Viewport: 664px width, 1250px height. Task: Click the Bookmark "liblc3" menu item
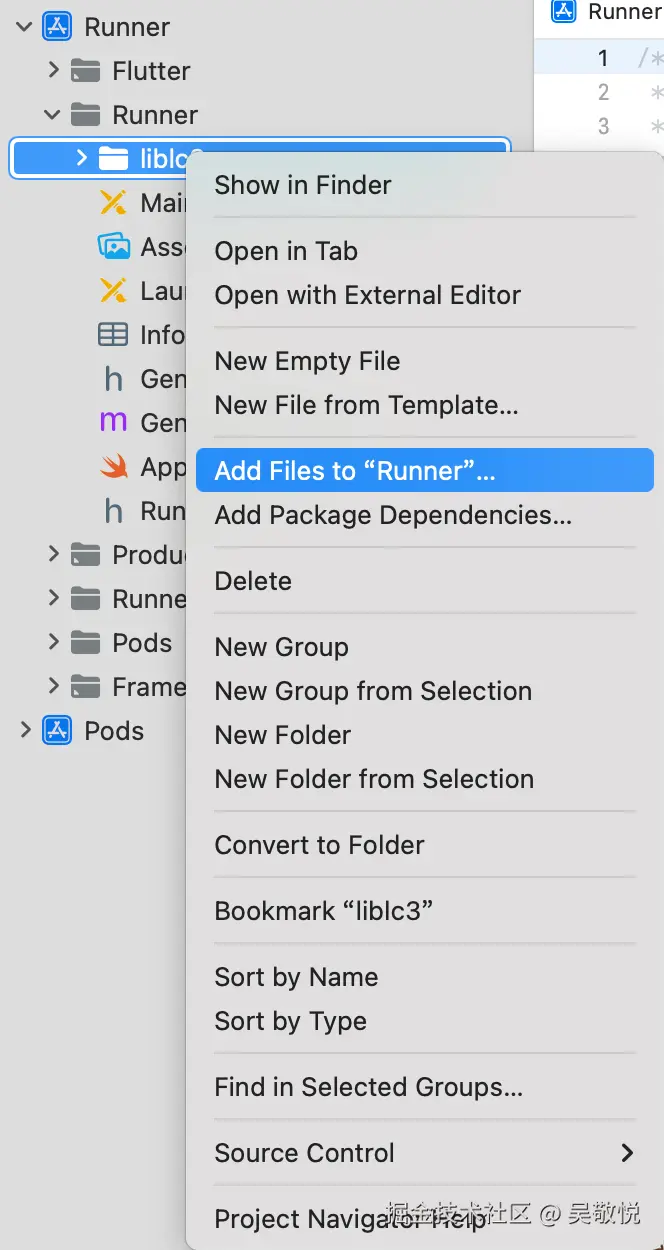[323, 911]
